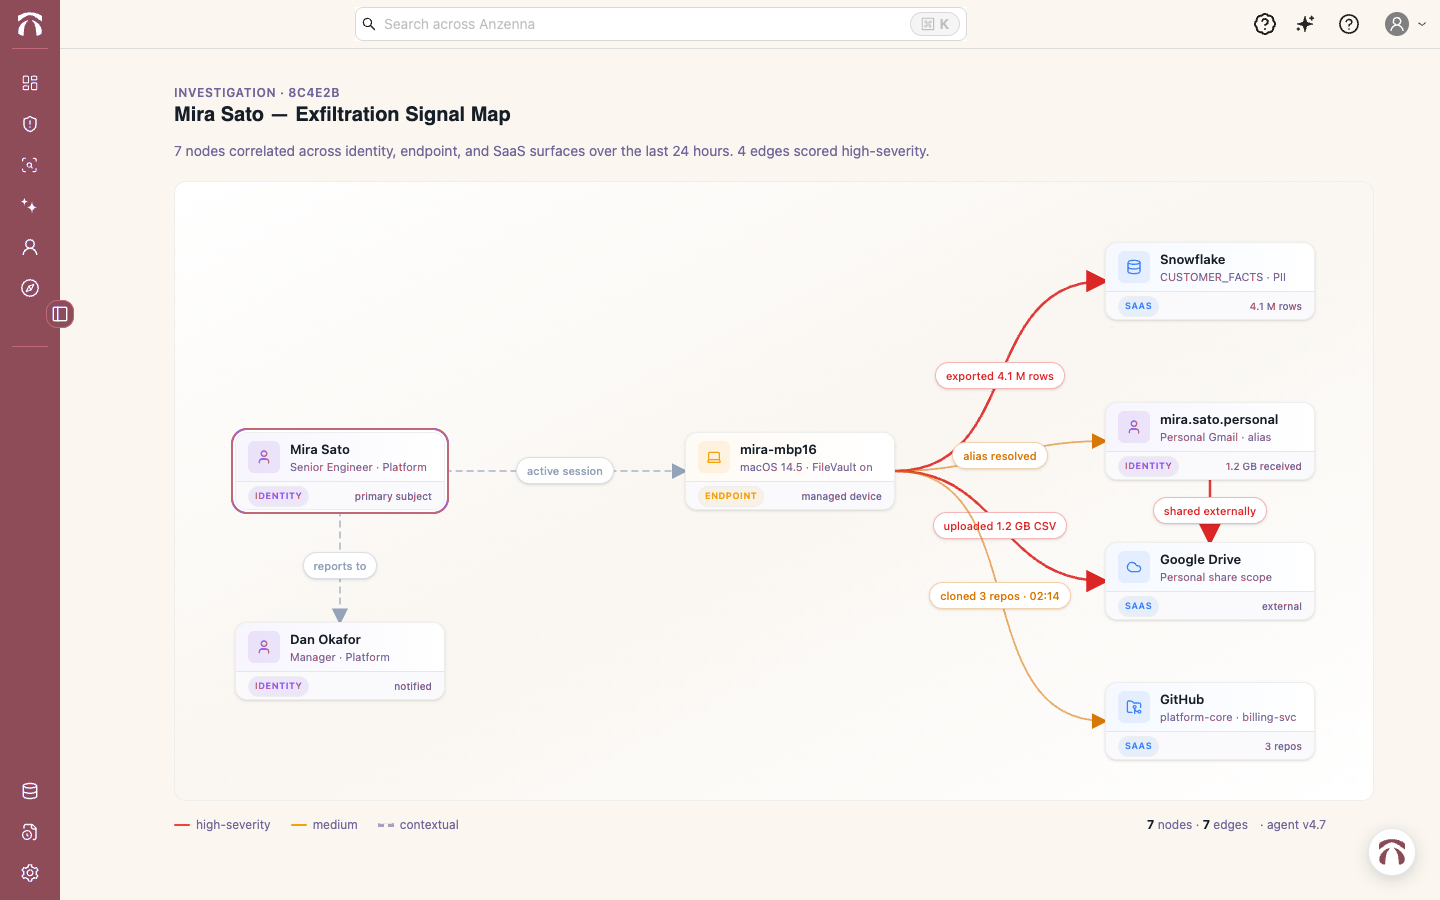Click the mira-mbp16 laptop node icon

tap(714, 457)
